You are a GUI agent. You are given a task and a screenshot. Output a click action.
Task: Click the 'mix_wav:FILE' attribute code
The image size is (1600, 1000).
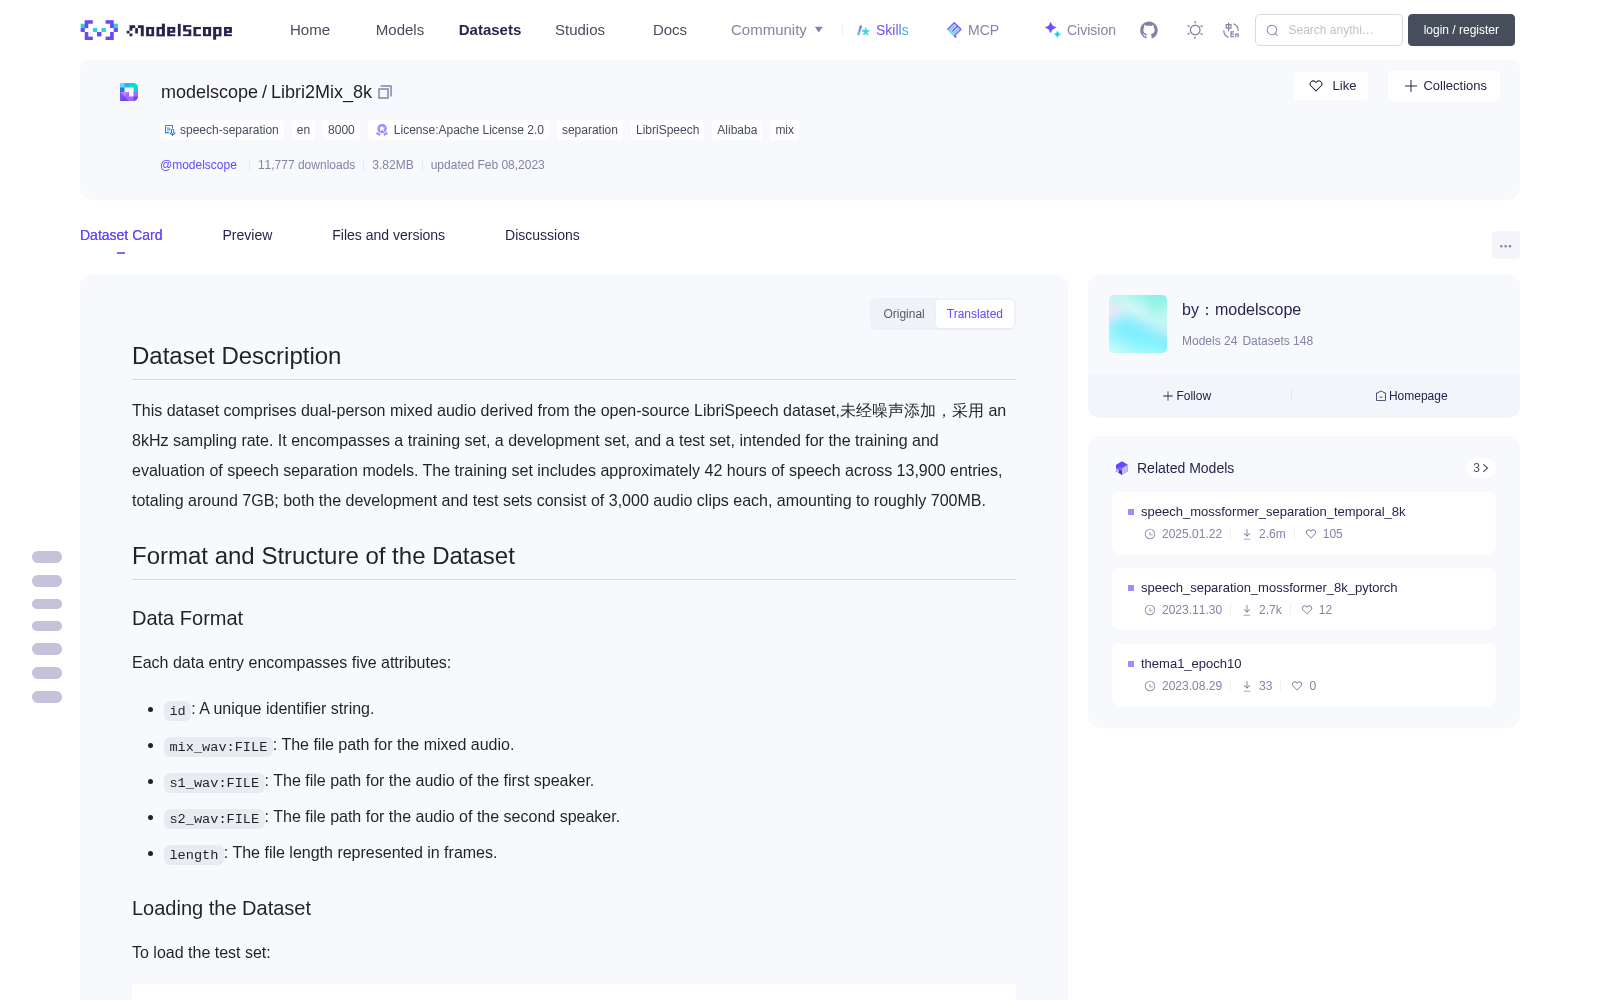pyautogui.click(x=219, y=746)
